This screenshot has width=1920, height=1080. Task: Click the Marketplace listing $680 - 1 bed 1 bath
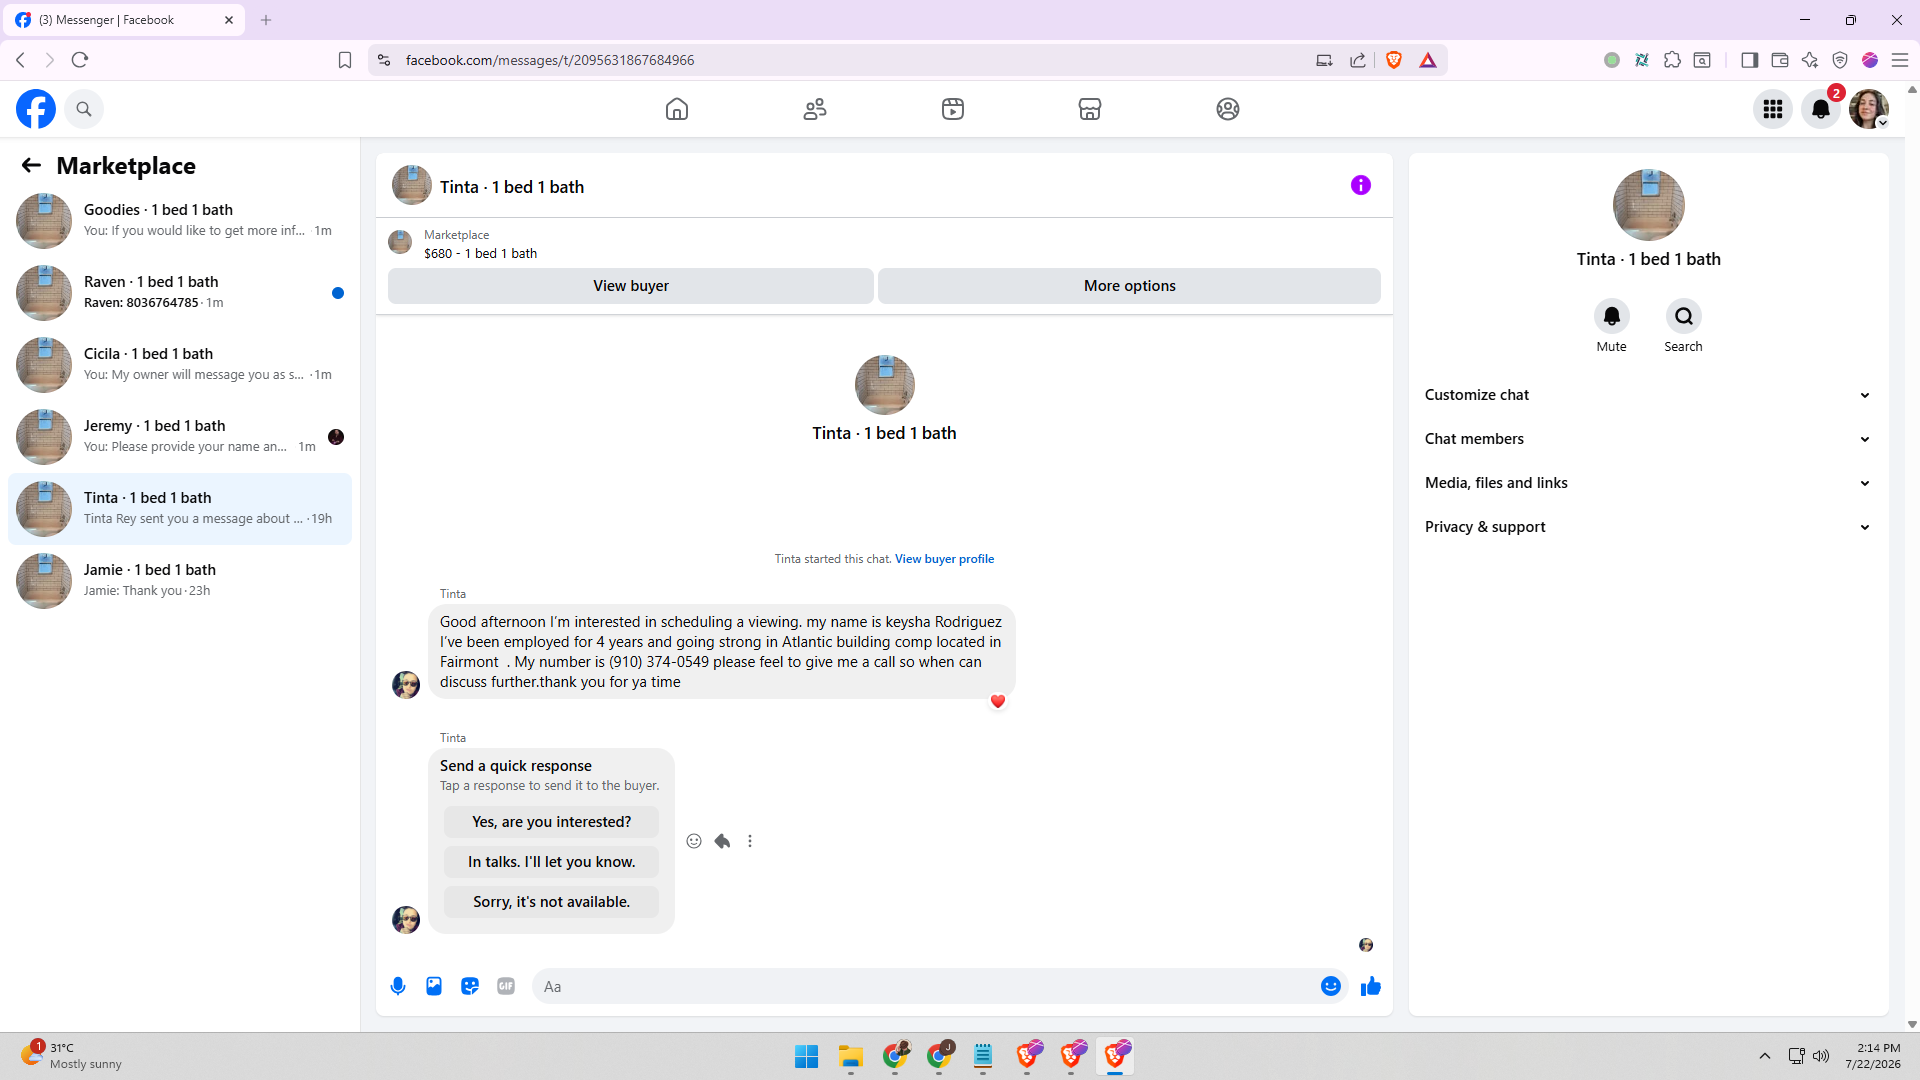480,254
